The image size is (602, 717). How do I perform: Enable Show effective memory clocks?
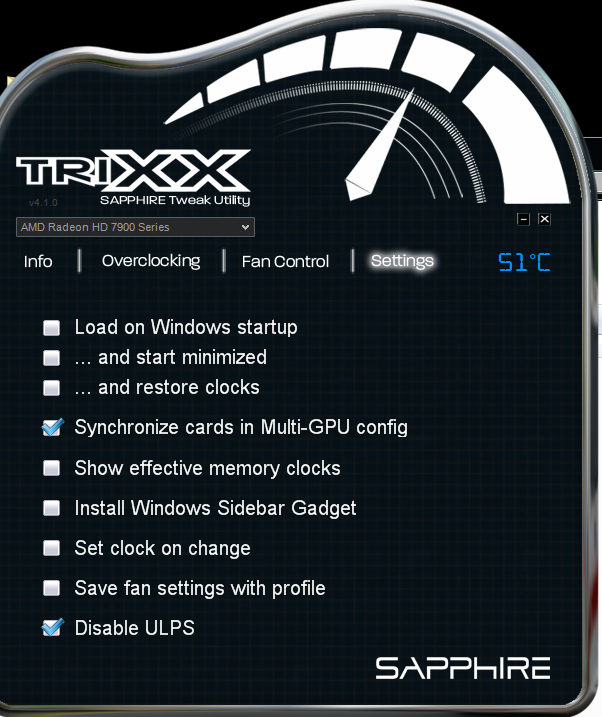tap(51, 468)
